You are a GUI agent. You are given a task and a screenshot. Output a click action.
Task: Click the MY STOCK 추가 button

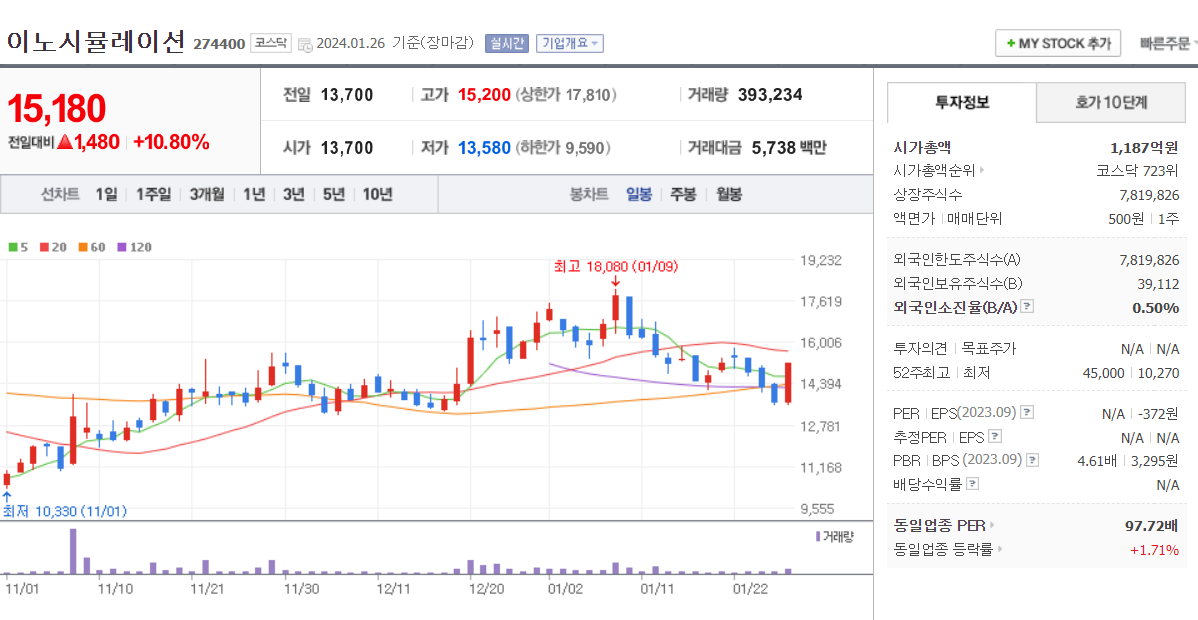pyautogui.click(x=1057, y=44)
